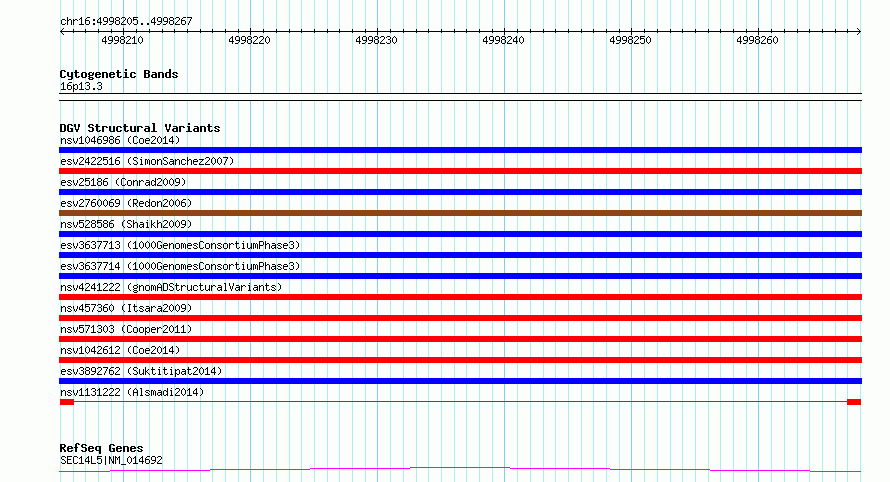The width and height of the screenshot is (890, 482).
Task: Click the esv2760069 (Redon2006) label
Action: 126,203
